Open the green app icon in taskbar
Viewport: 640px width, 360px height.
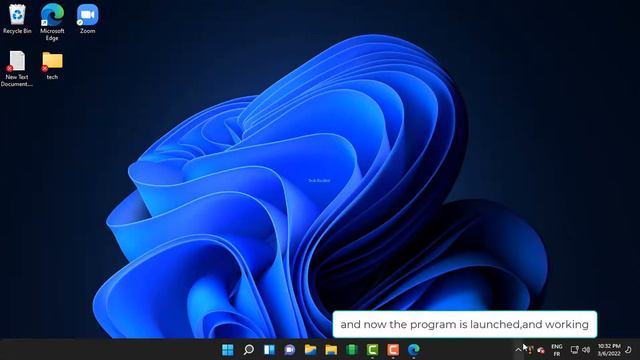tap(352, 350)
